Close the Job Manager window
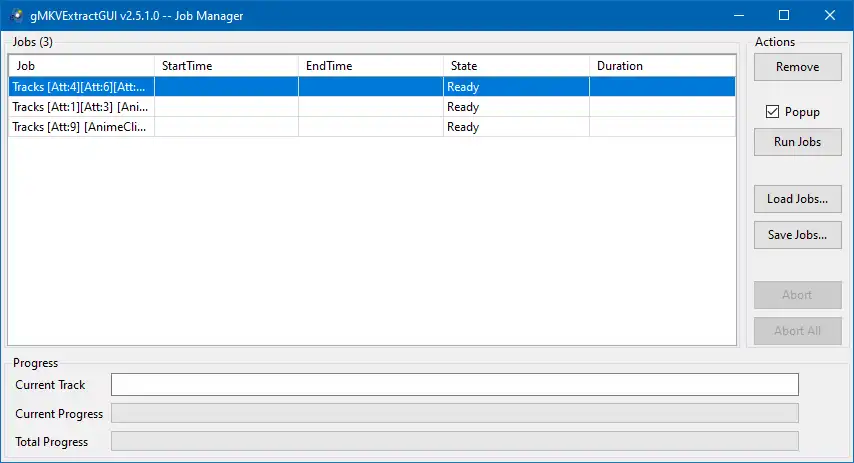Viewport: 854px width, 463px height. click(x=829, y=15)
